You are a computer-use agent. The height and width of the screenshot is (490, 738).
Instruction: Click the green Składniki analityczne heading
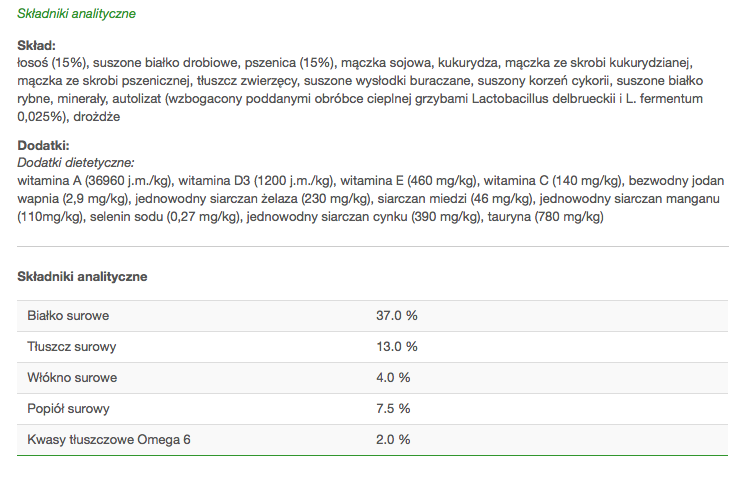tap(76, 14)
